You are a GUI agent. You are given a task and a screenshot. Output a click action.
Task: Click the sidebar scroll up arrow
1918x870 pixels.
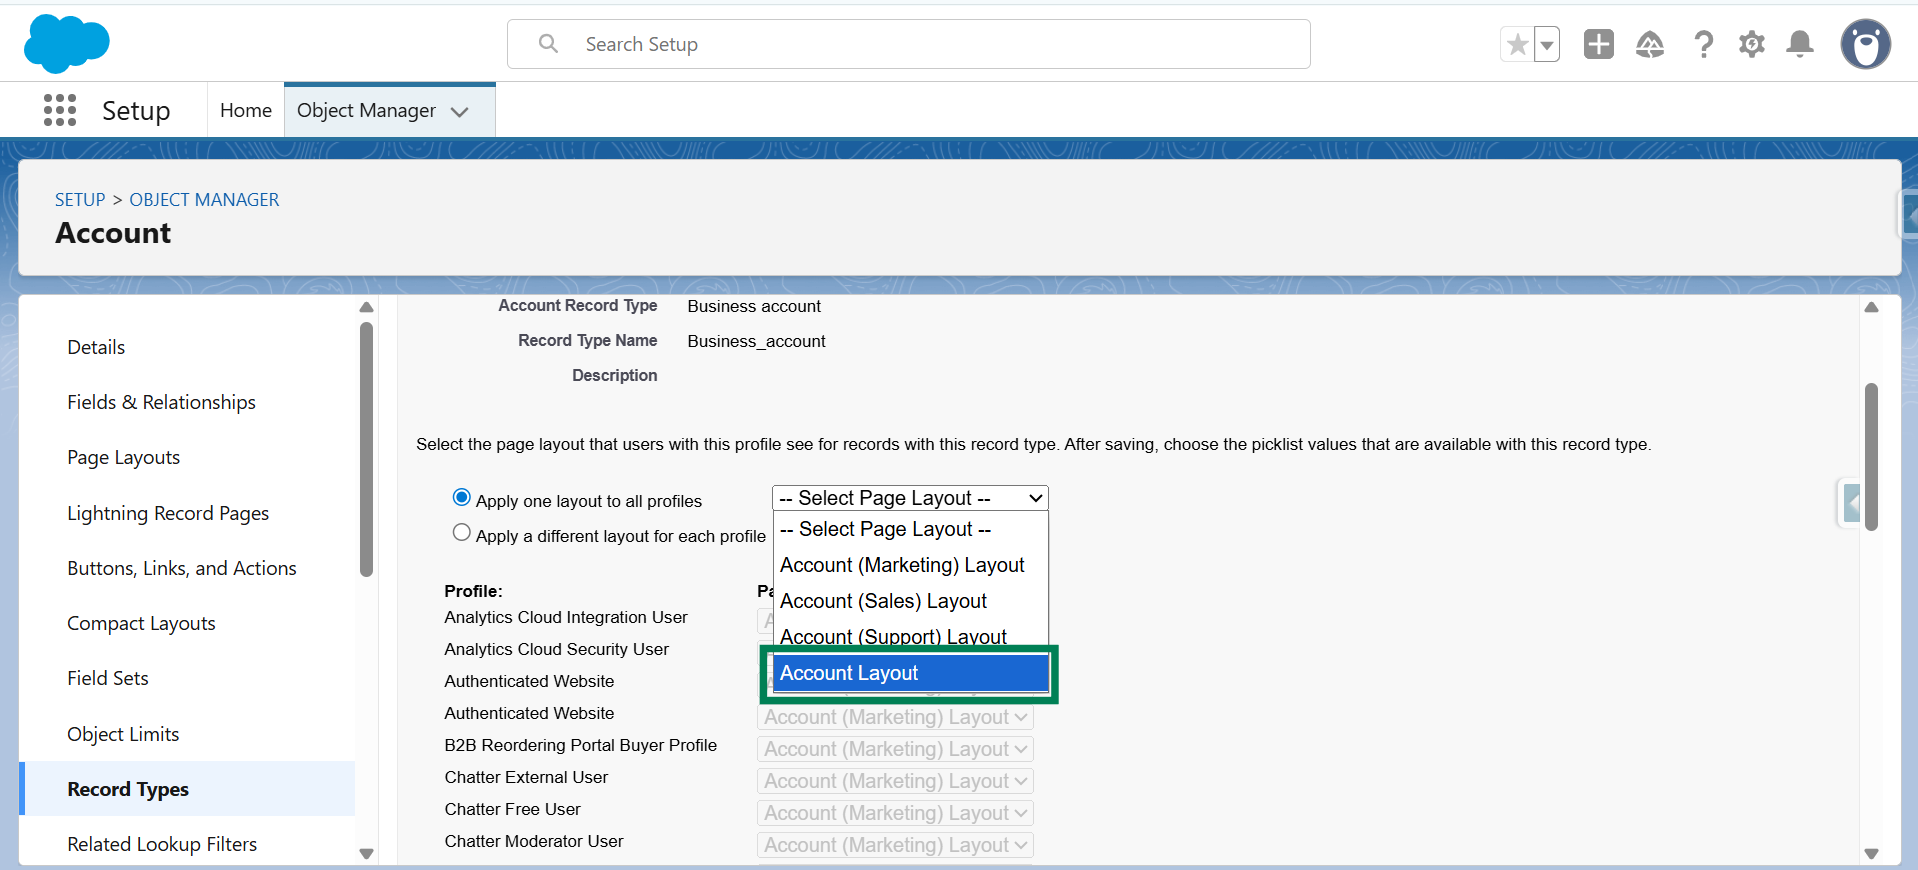(x=366, y=307)
